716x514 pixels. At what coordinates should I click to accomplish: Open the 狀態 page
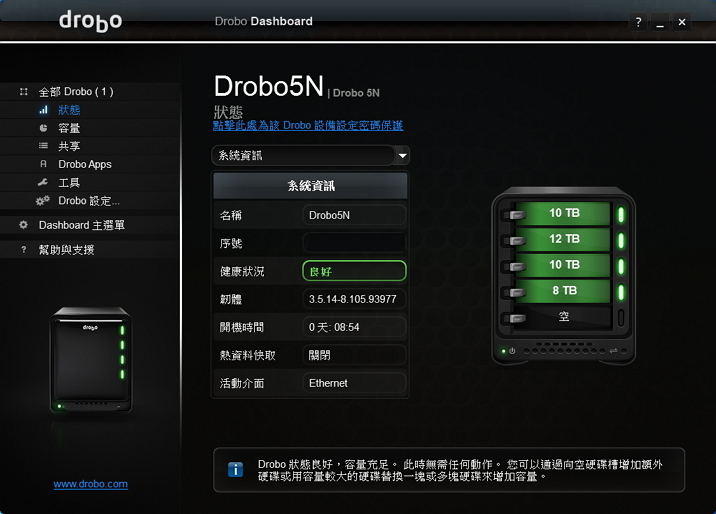click(x=69, y=110)
